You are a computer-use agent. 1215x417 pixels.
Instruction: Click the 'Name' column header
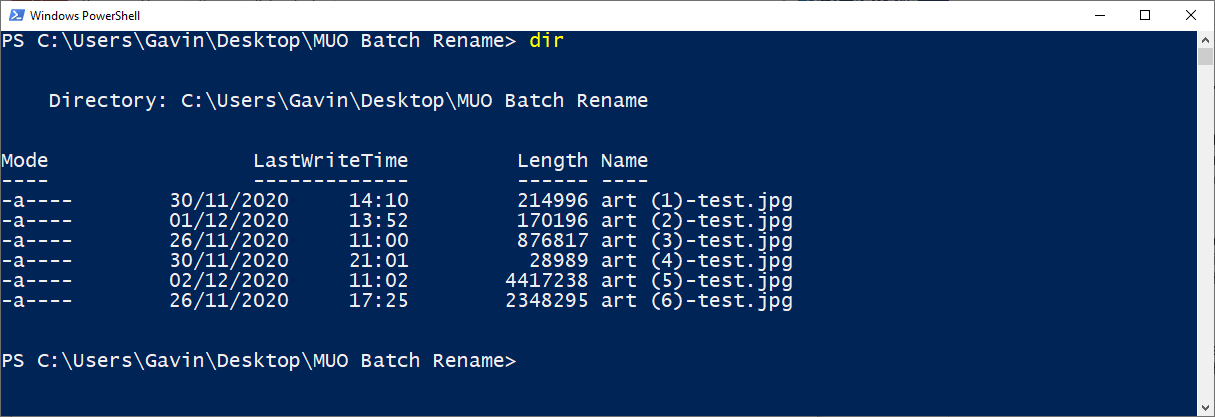(x=624, y=160)
